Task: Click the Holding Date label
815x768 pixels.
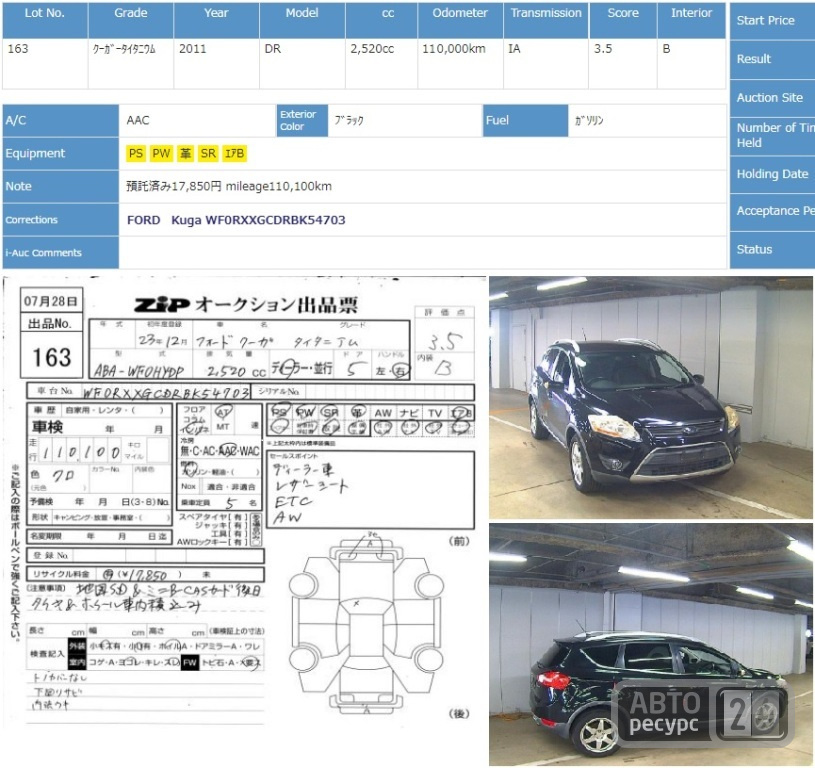Action: coord(772,174)
